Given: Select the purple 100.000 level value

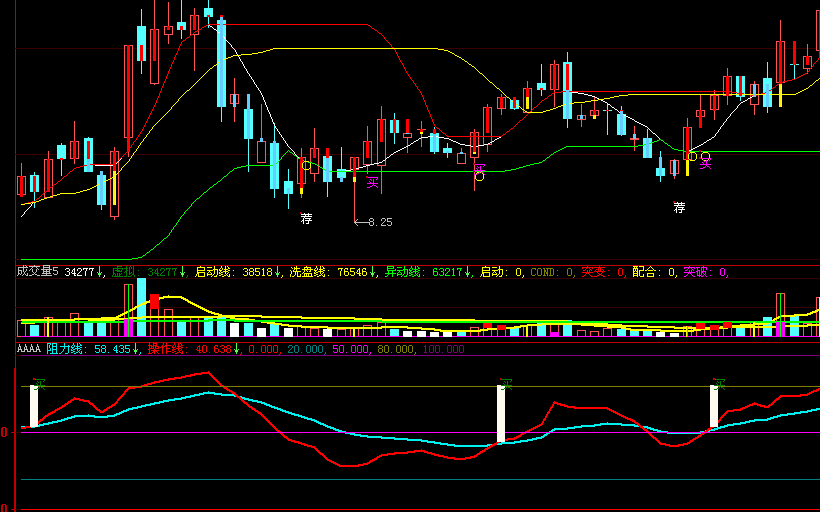Looking at the screenshot, I should click(x=443, y=349).
